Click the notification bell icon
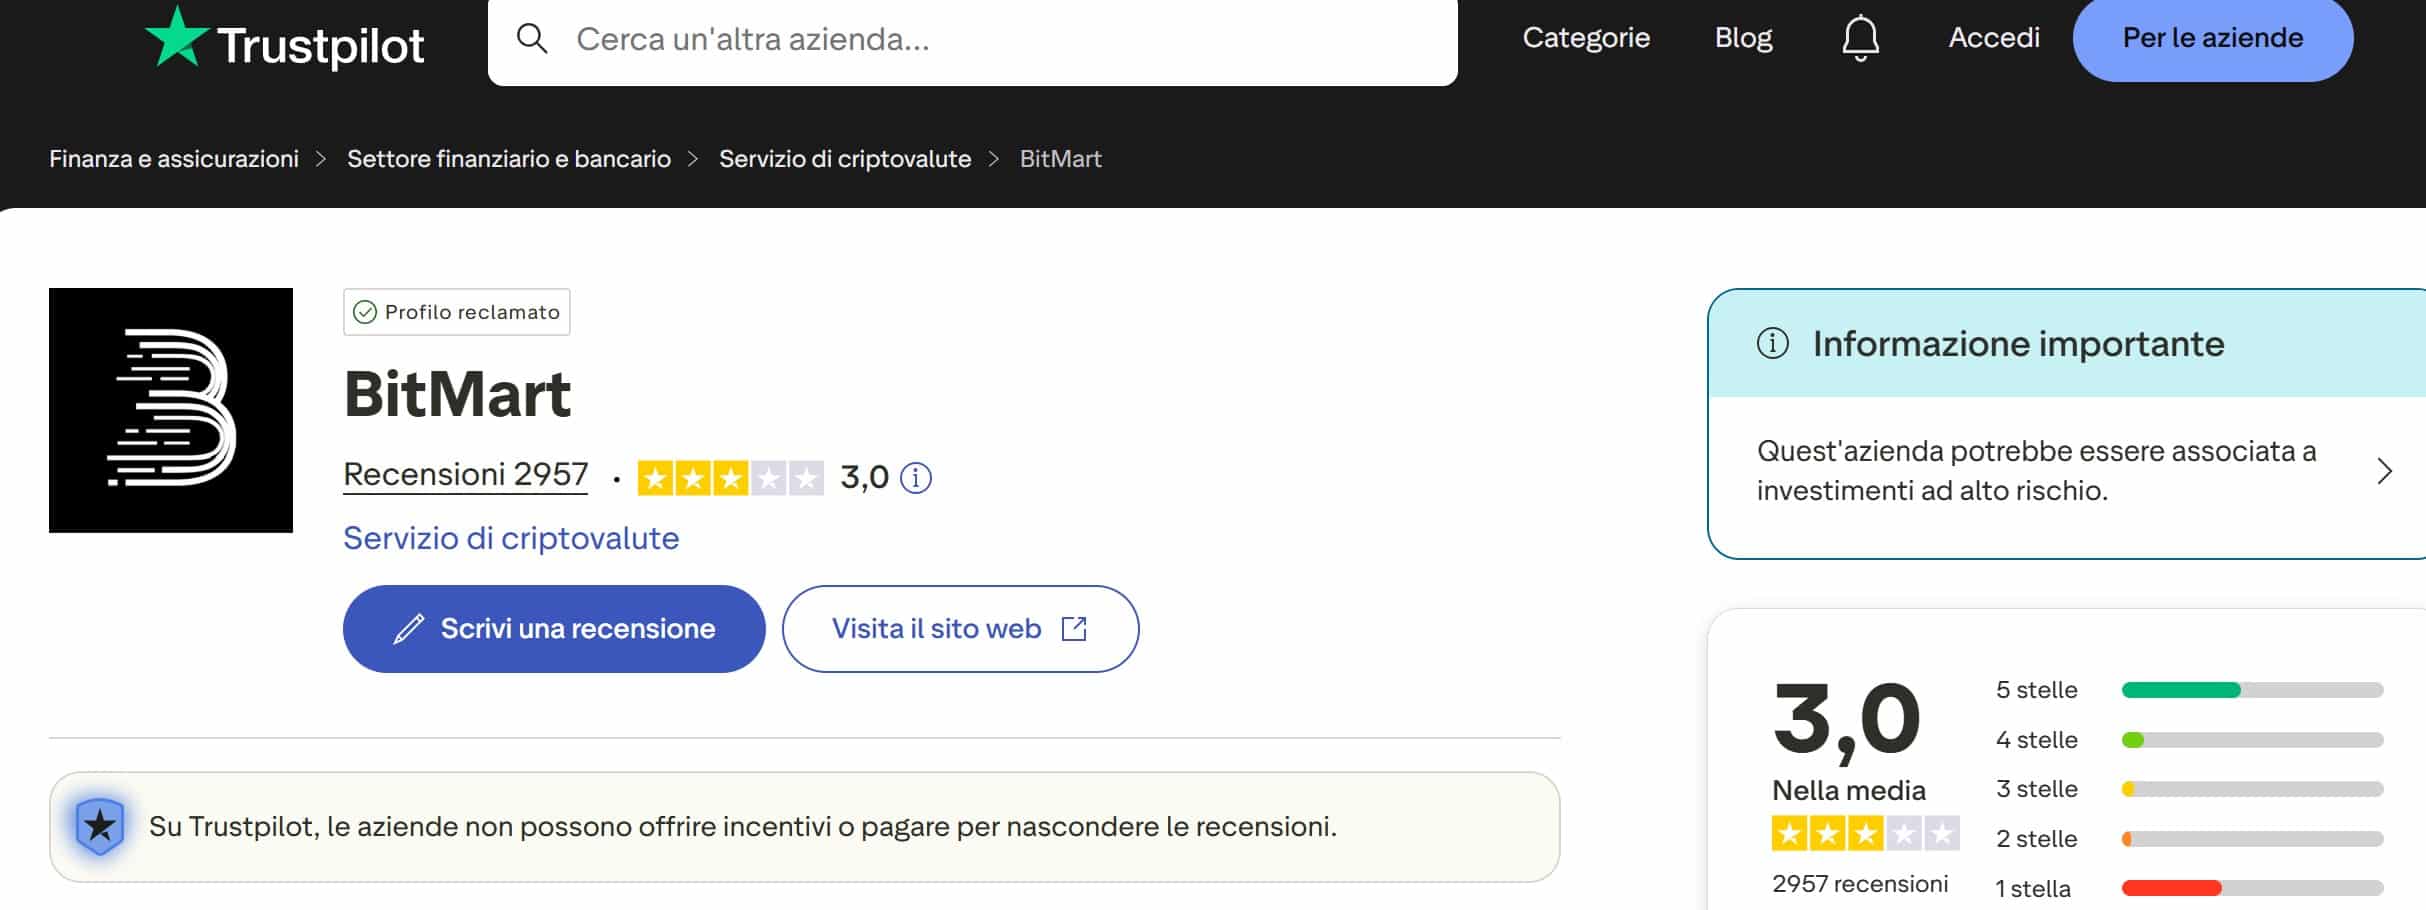Viewport: 2426px width, 910px height. tap(1861, 38)
